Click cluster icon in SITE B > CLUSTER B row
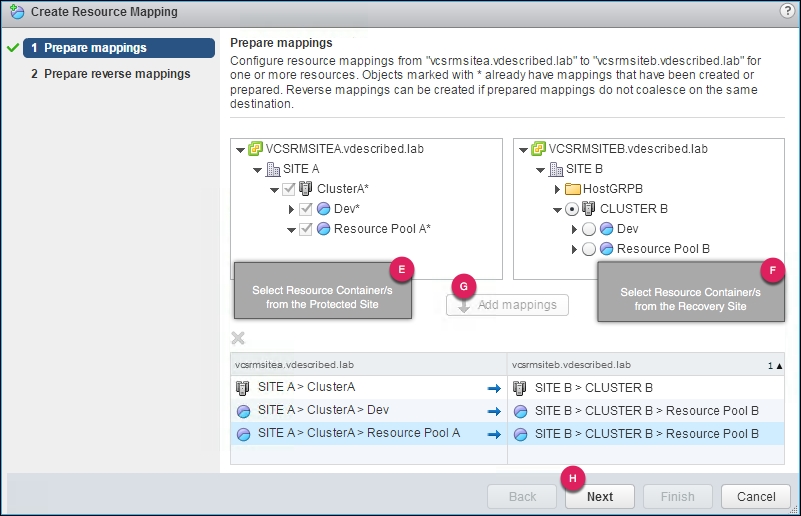The image size is (801, 516). tap(520, 388)
